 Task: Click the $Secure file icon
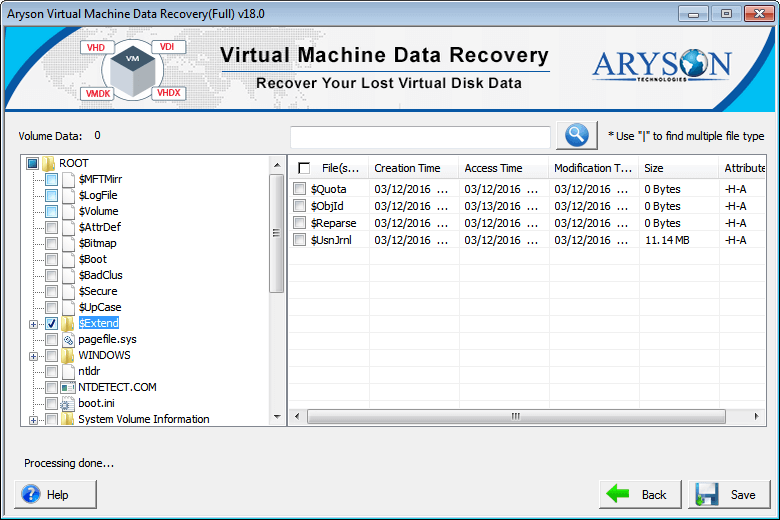pos(69,291)
